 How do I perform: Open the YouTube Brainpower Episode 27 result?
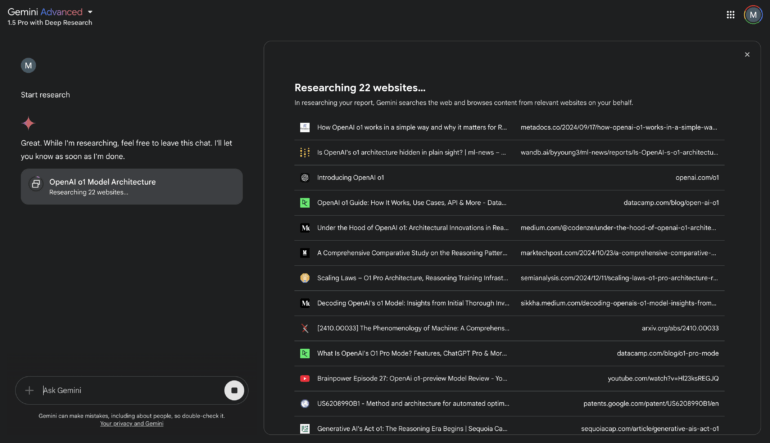(412, 378)
